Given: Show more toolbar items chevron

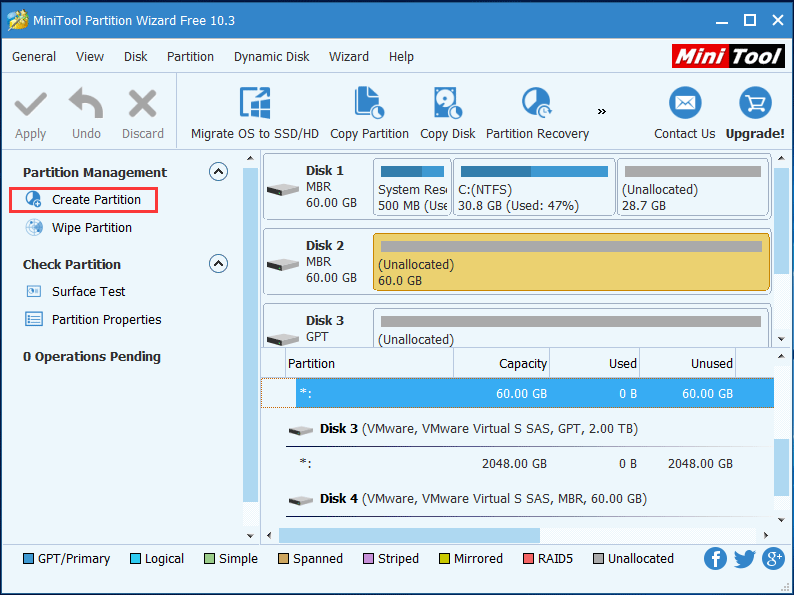Looking at the screenshot, I should (x=602, y=111).
